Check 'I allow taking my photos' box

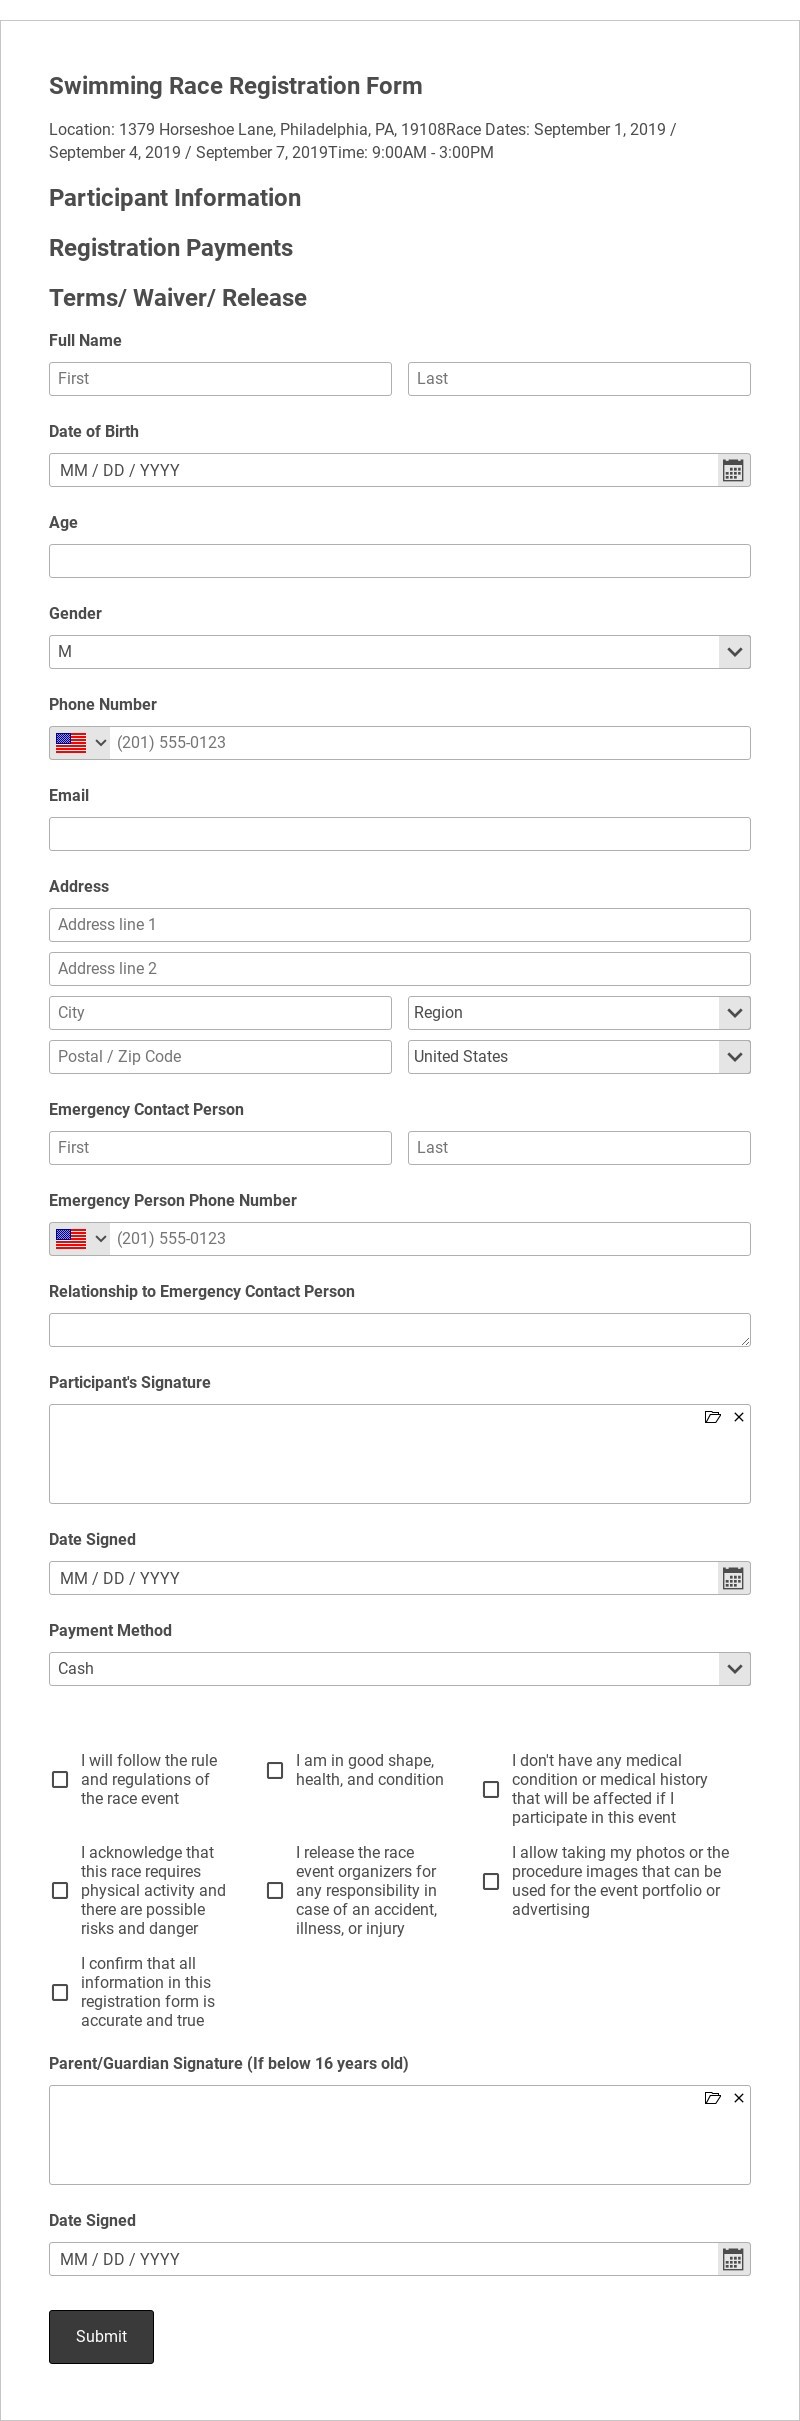[491, 1881]
